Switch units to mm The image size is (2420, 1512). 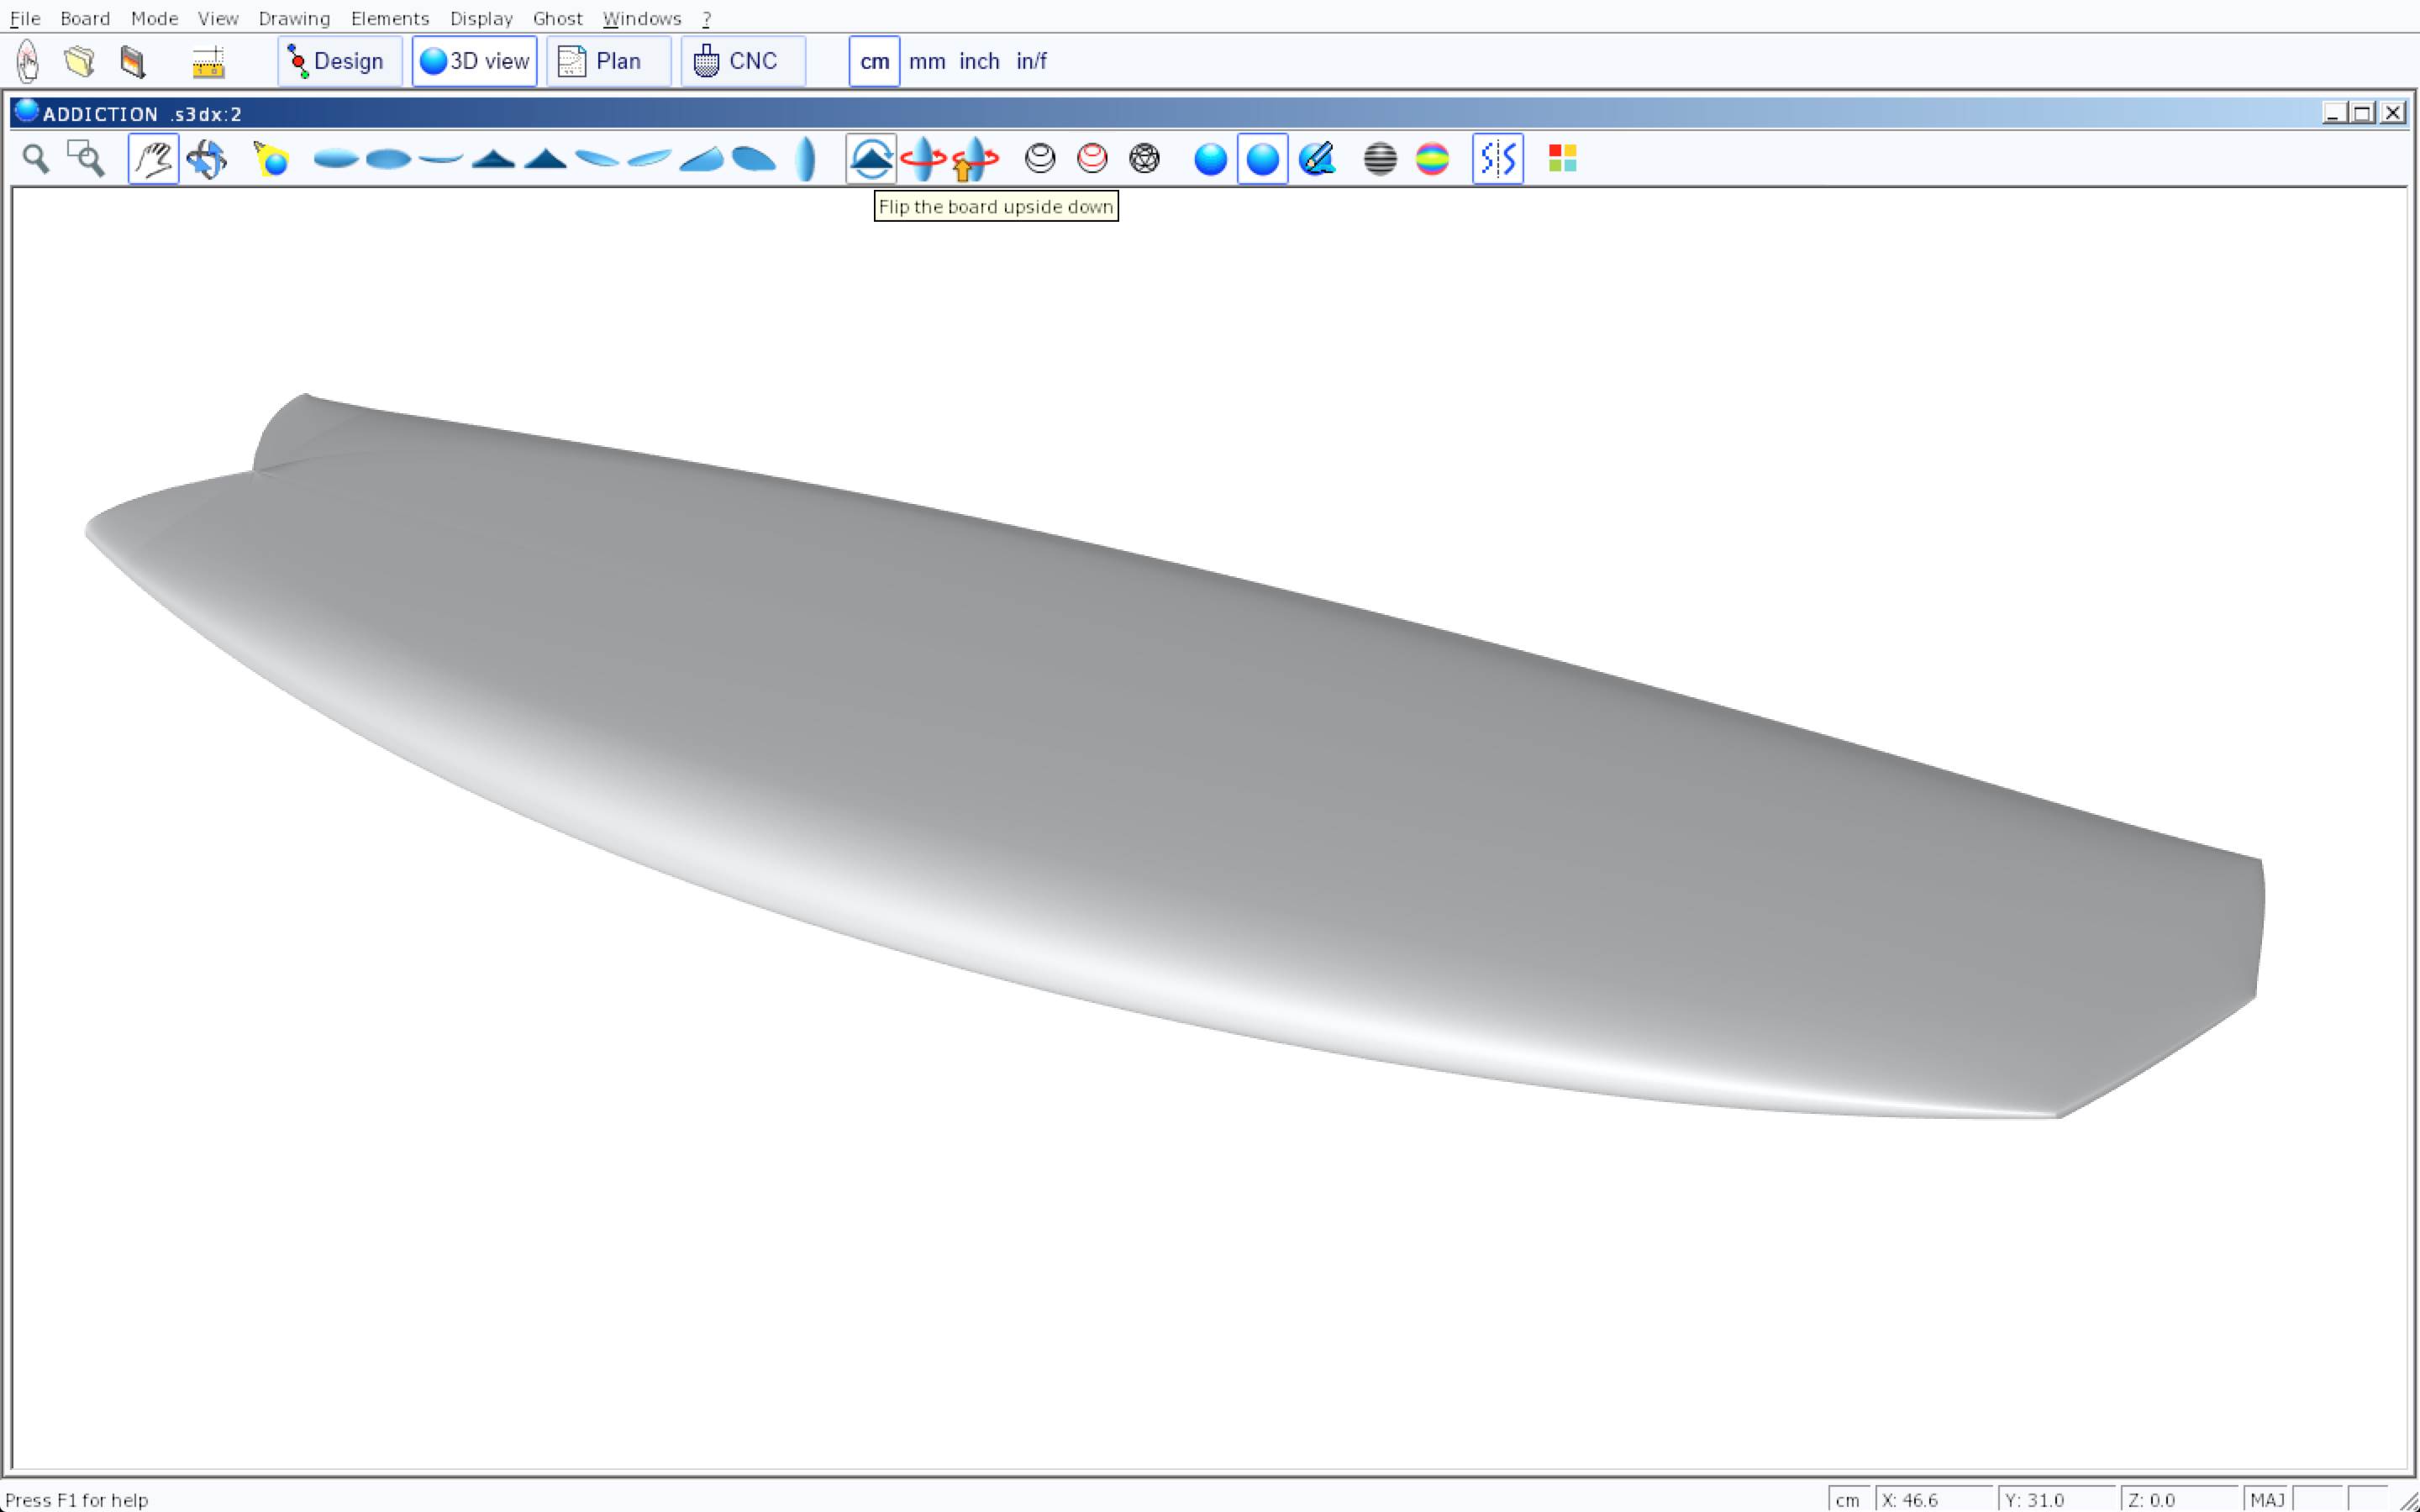click(926, 62)
